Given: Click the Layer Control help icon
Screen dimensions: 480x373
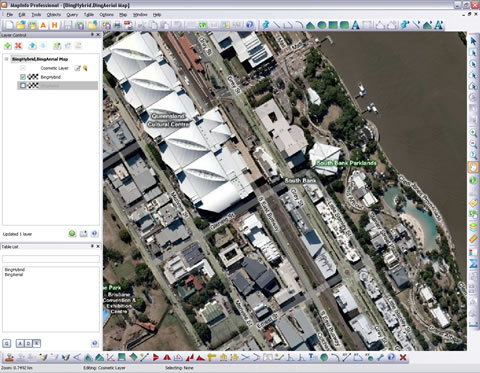Looking at the screenshot, I should point(94,234).
